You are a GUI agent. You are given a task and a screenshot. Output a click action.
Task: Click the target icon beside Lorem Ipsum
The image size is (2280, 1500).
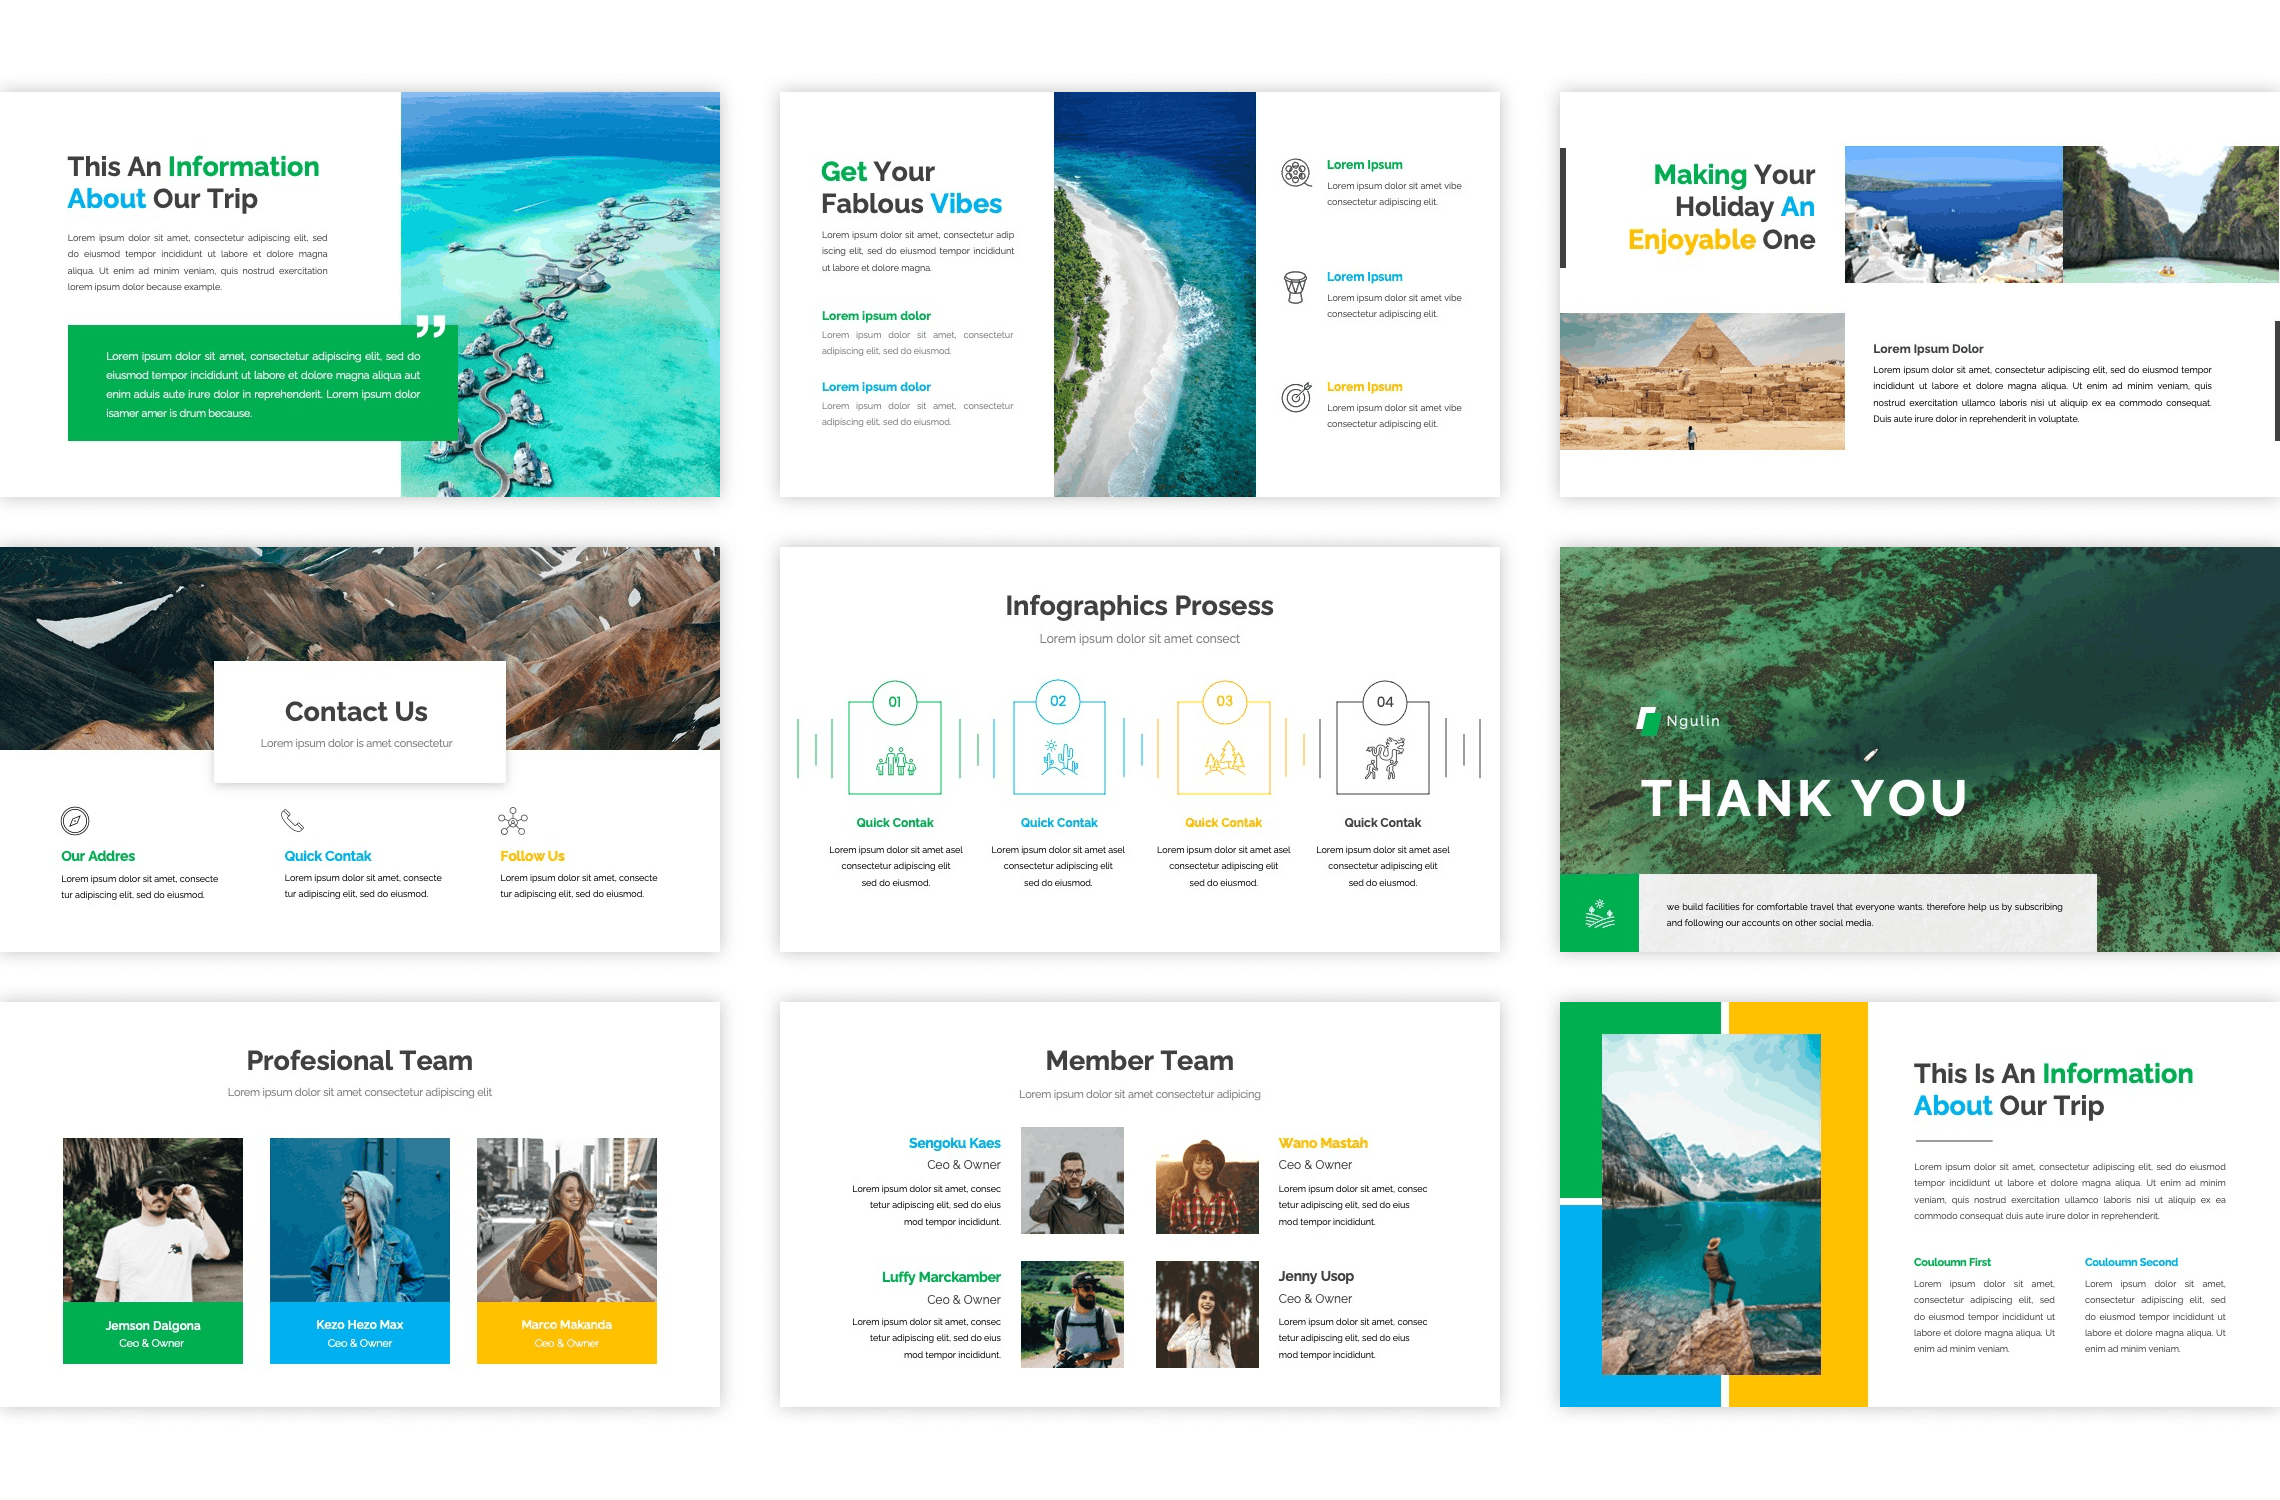click(x=1296, y=397)
